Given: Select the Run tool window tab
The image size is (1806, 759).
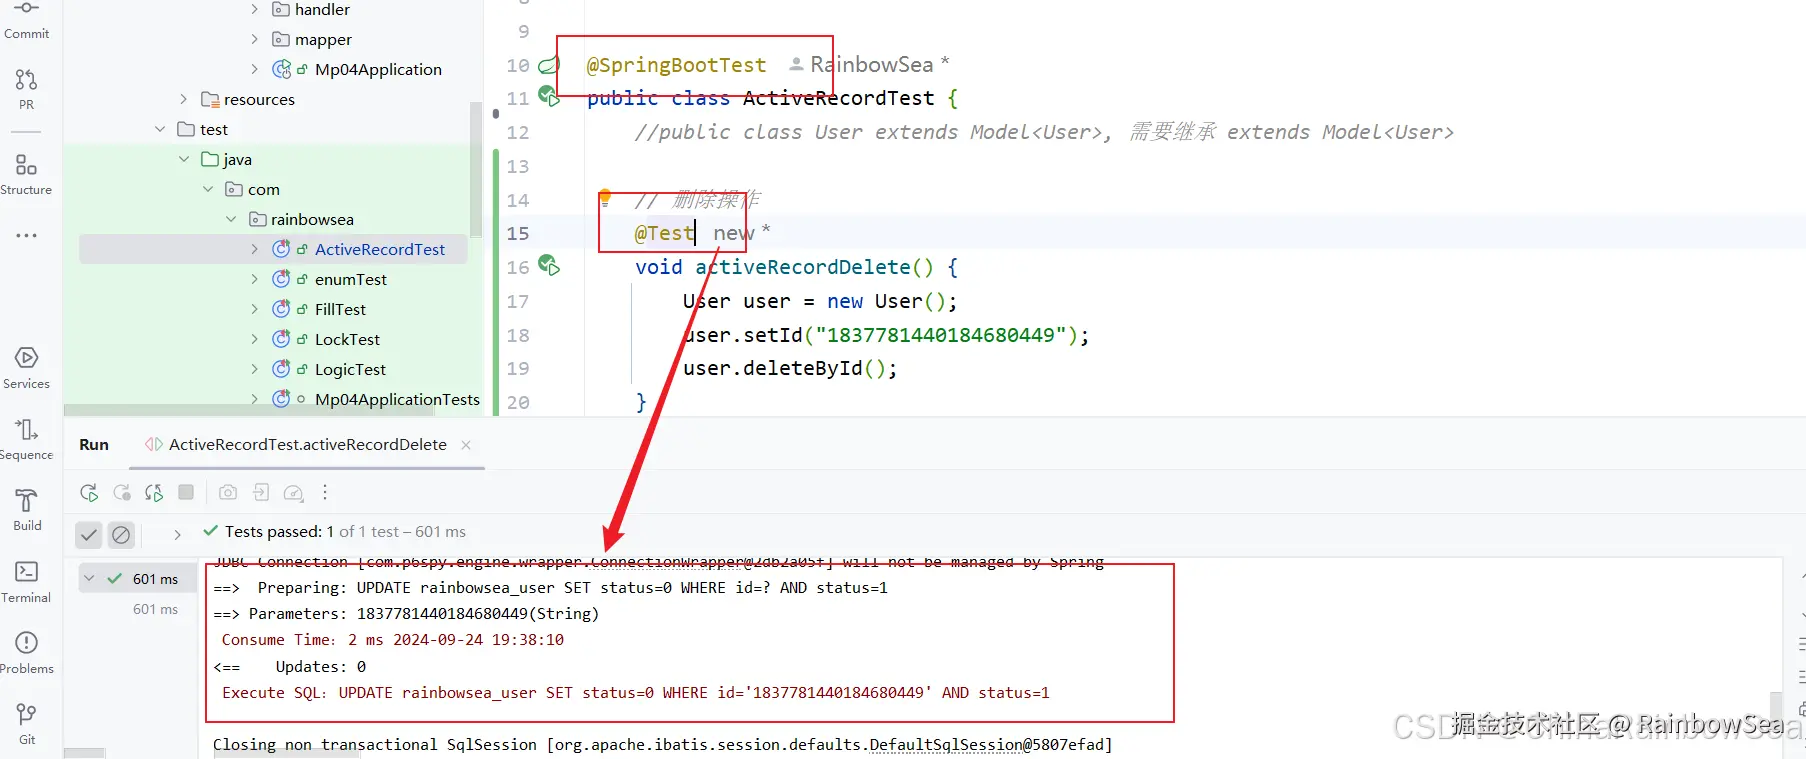Looking at the screenshot, I should 94,445.
